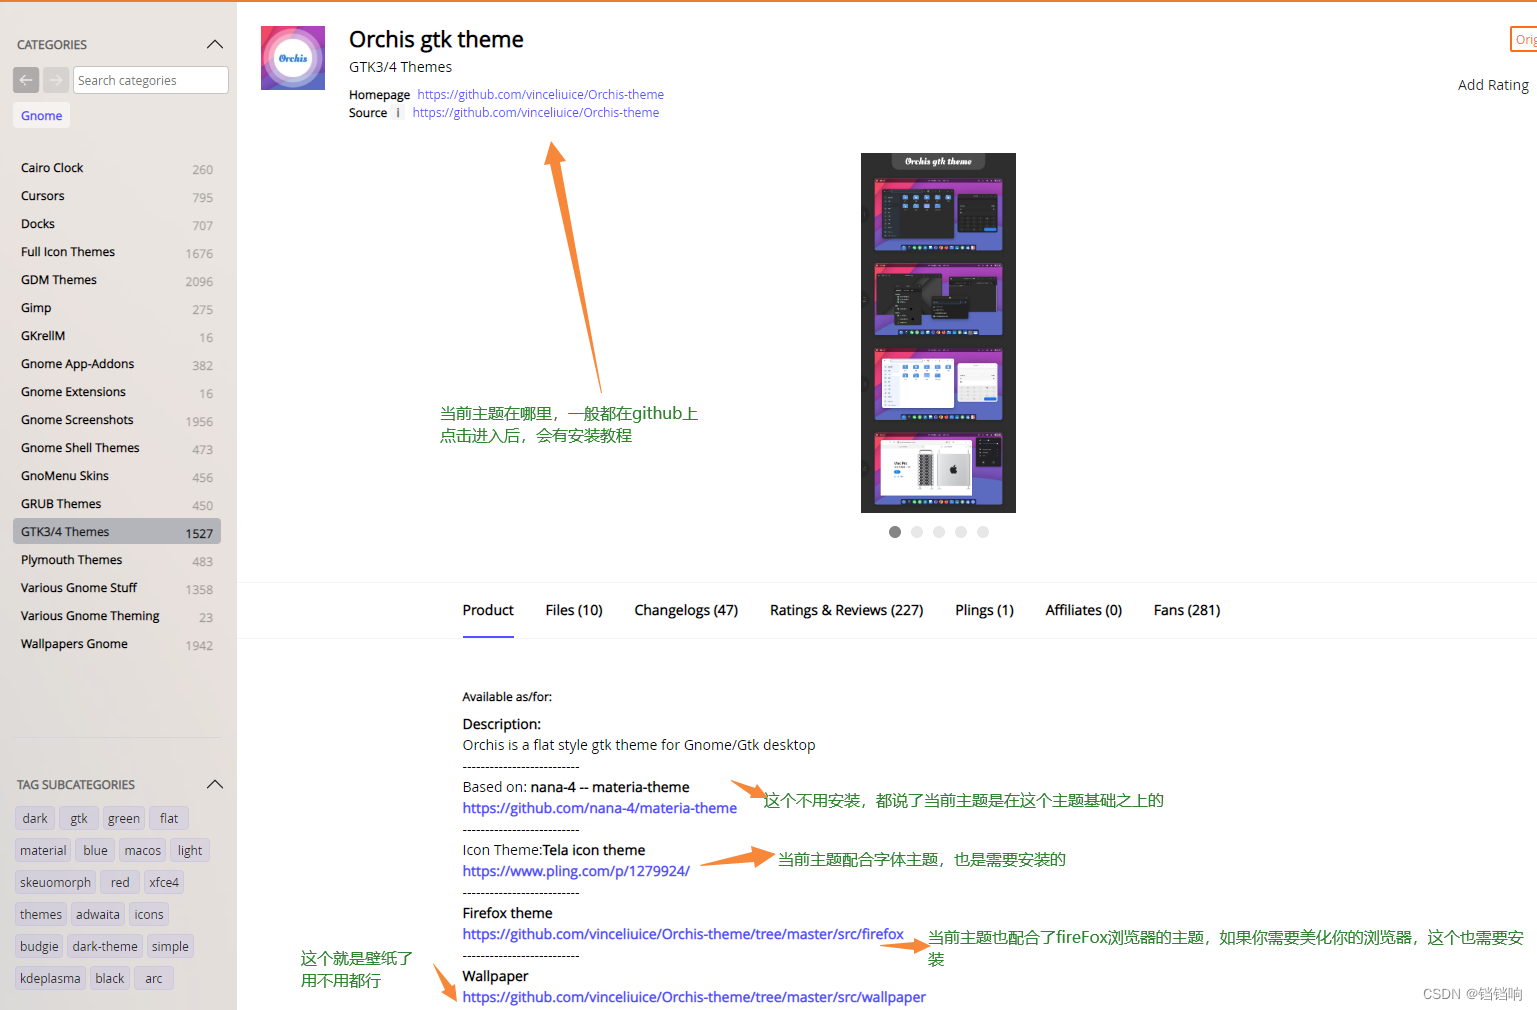Open the Changelogs (47) tab
This screenshot has width=1537, height=1010.
point(686,610)
